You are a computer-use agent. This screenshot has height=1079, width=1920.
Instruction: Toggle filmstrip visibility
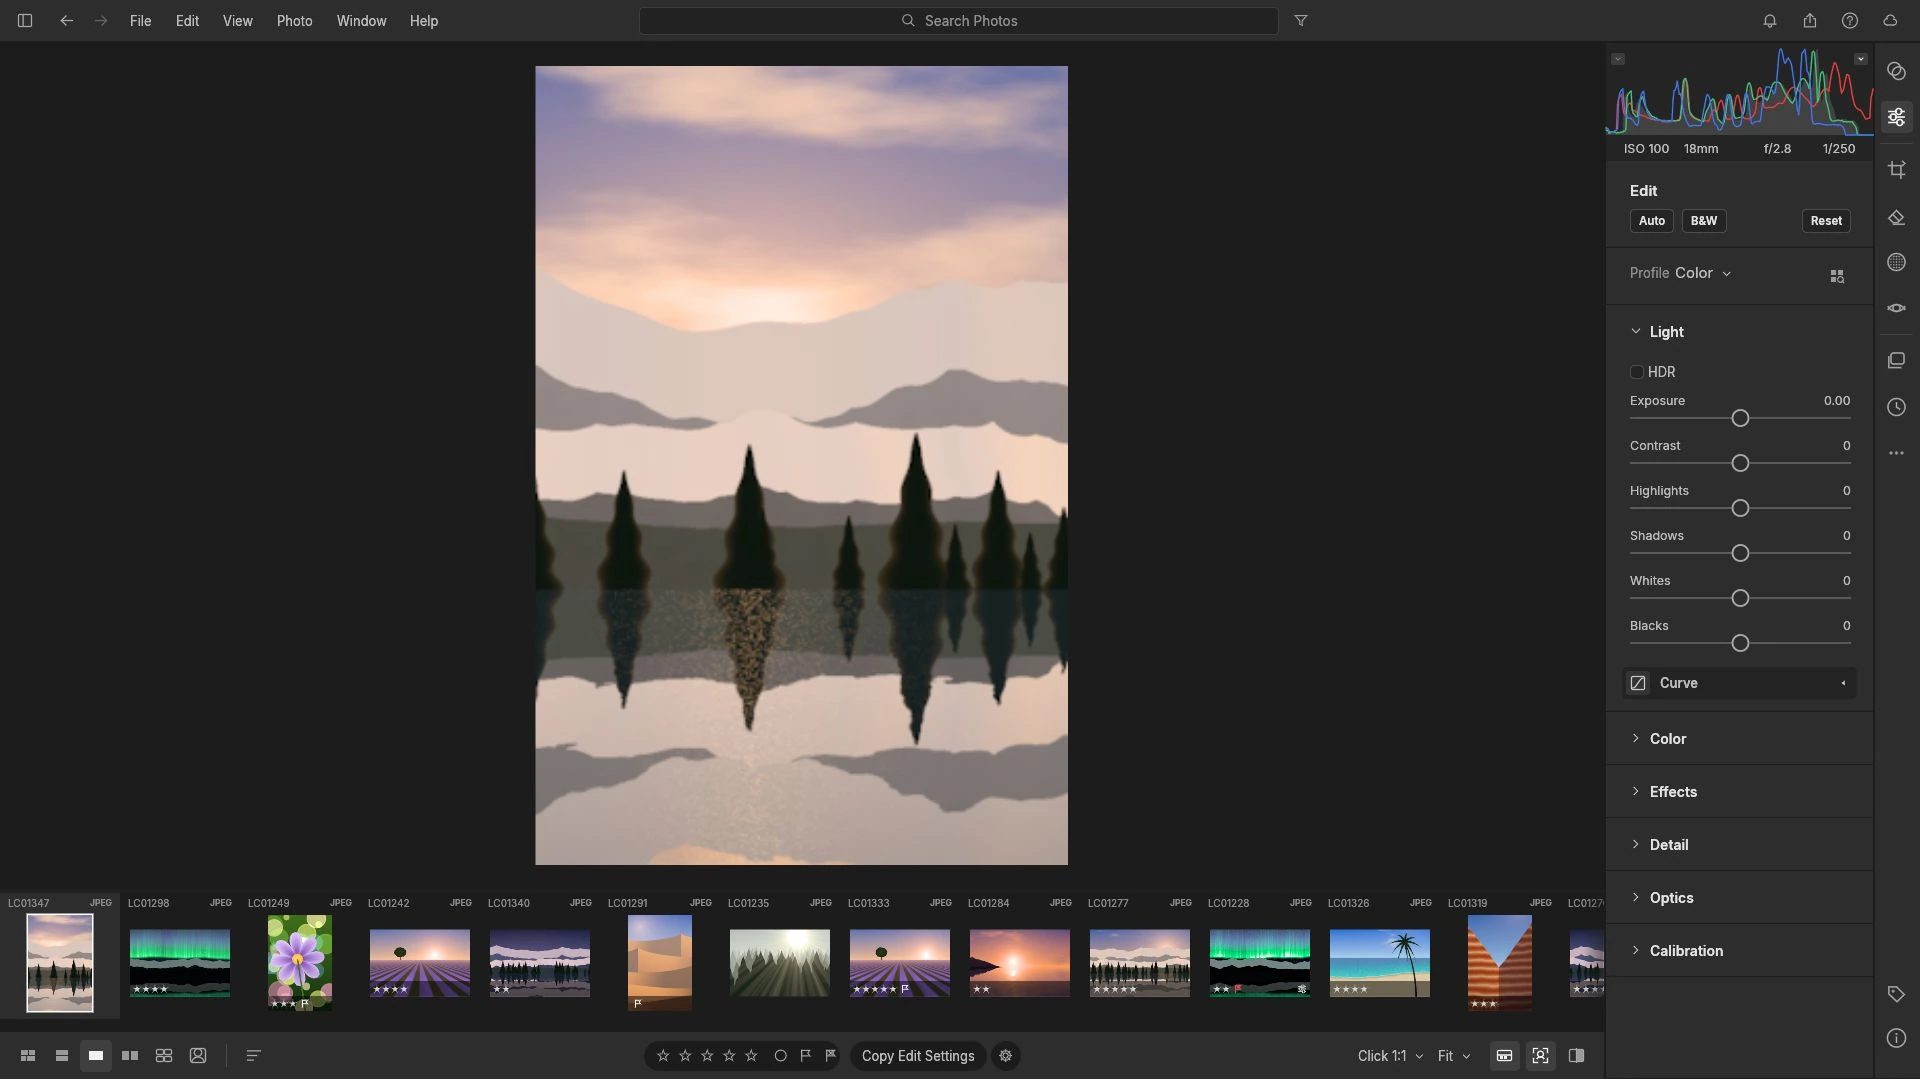pos(1504,1056)
